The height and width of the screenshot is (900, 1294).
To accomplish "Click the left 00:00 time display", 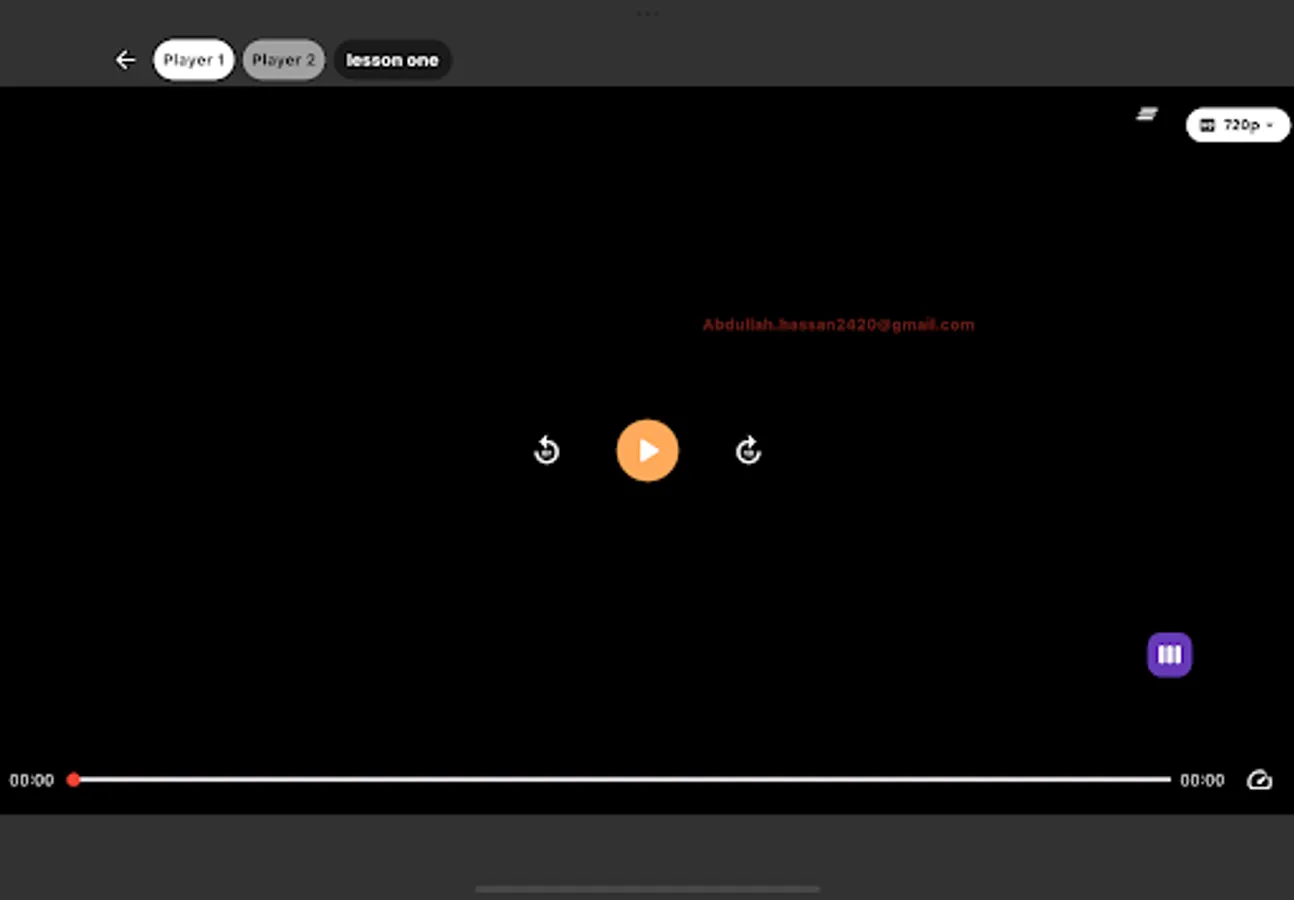I will [x=32, y=780].
